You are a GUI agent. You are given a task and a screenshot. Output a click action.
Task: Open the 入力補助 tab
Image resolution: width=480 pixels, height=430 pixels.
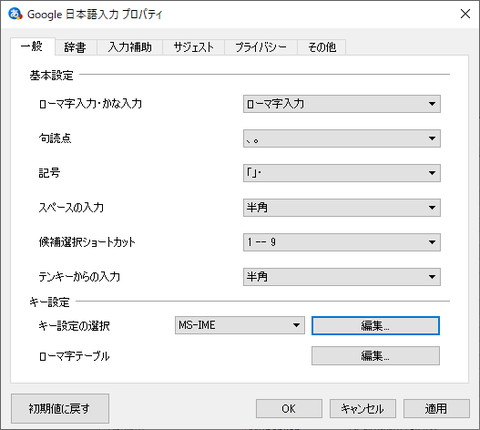[x=130, y=47]
